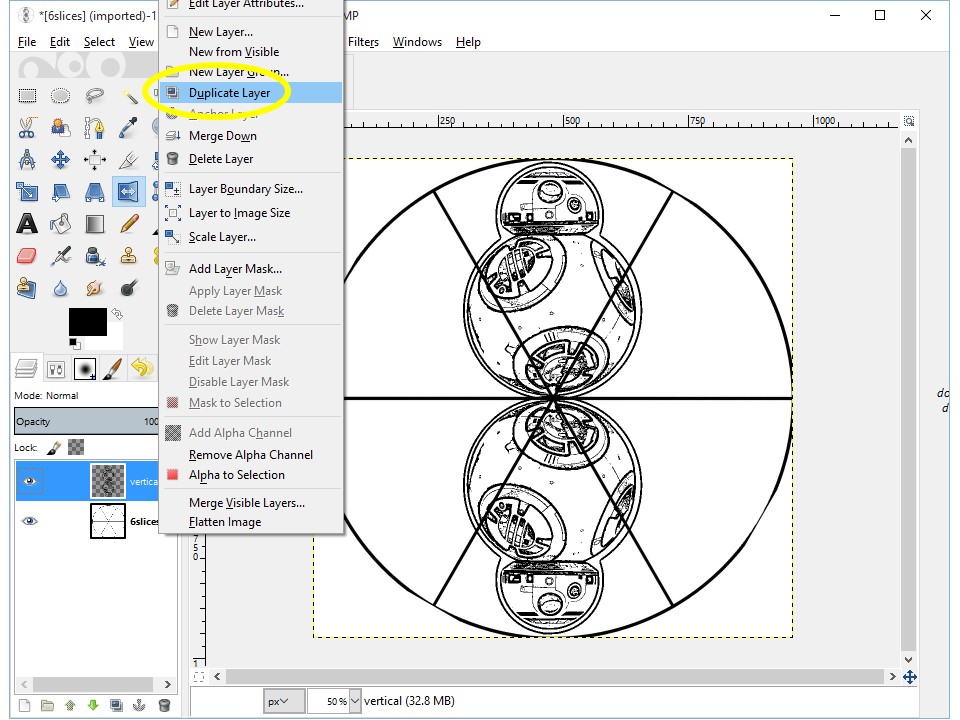Choose Delete Layer from the menu
The width and height of the screenshot is (960, 720).
(x=251, y=159)
